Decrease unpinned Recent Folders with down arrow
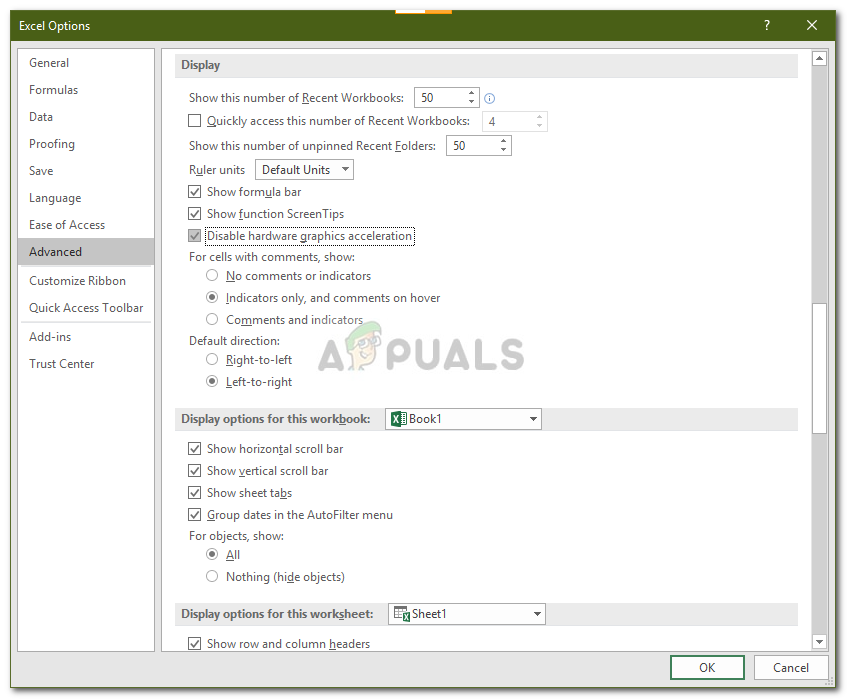Viewport: 847px width, 699px height. pyautogui.click(x=503, y=150)
